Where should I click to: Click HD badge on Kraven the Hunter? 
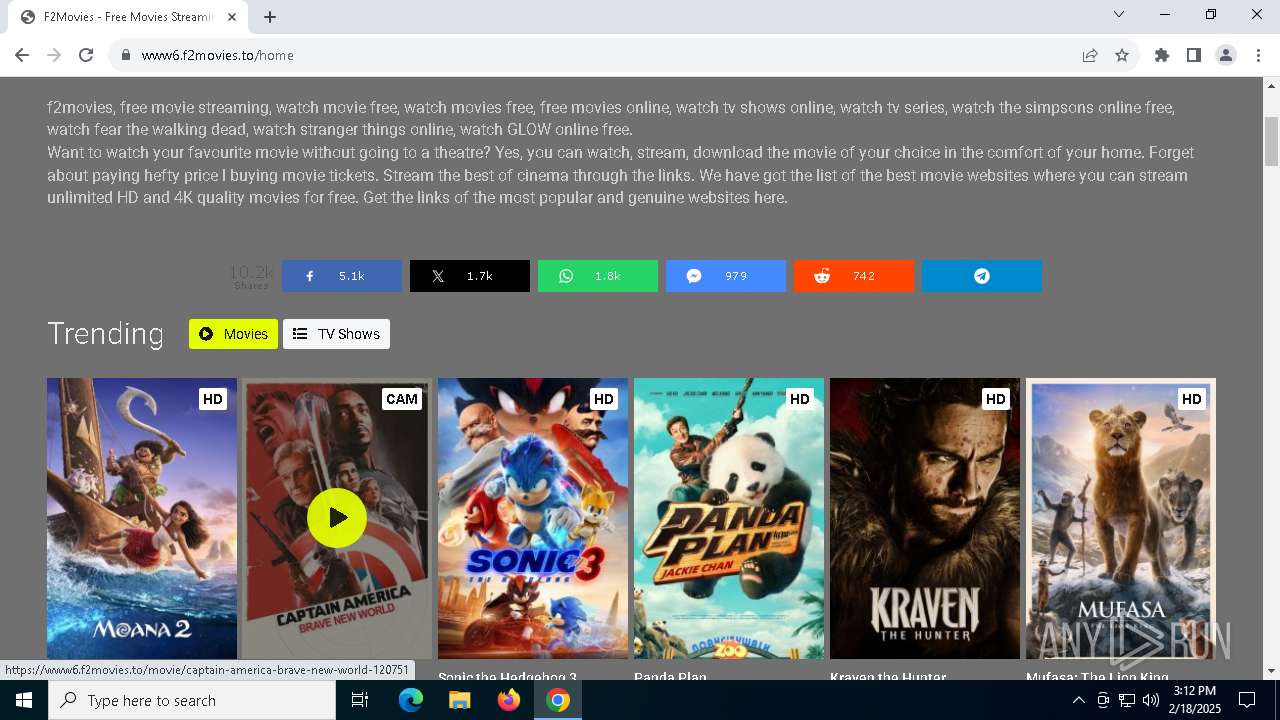(x=995, y=399)
